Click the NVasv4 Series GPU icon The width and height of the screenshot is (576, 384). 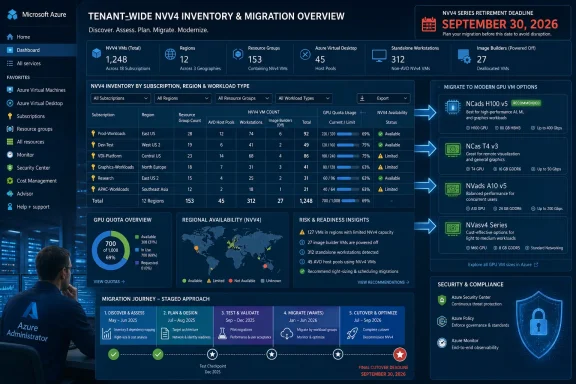pos(453,228)
